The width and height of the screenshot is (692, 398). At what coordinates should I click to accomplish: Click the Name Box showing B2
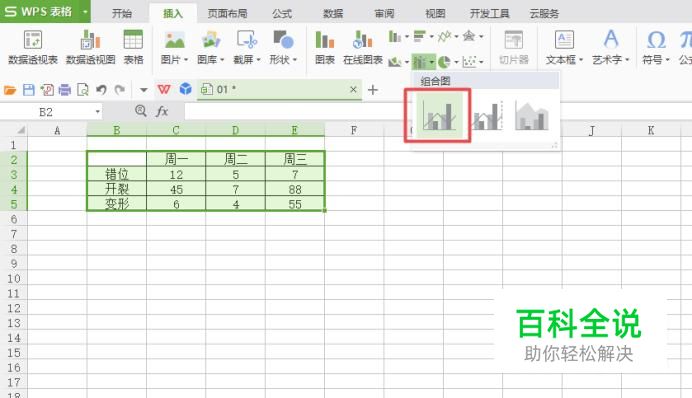pyautogui.click(x=46, y=112)
